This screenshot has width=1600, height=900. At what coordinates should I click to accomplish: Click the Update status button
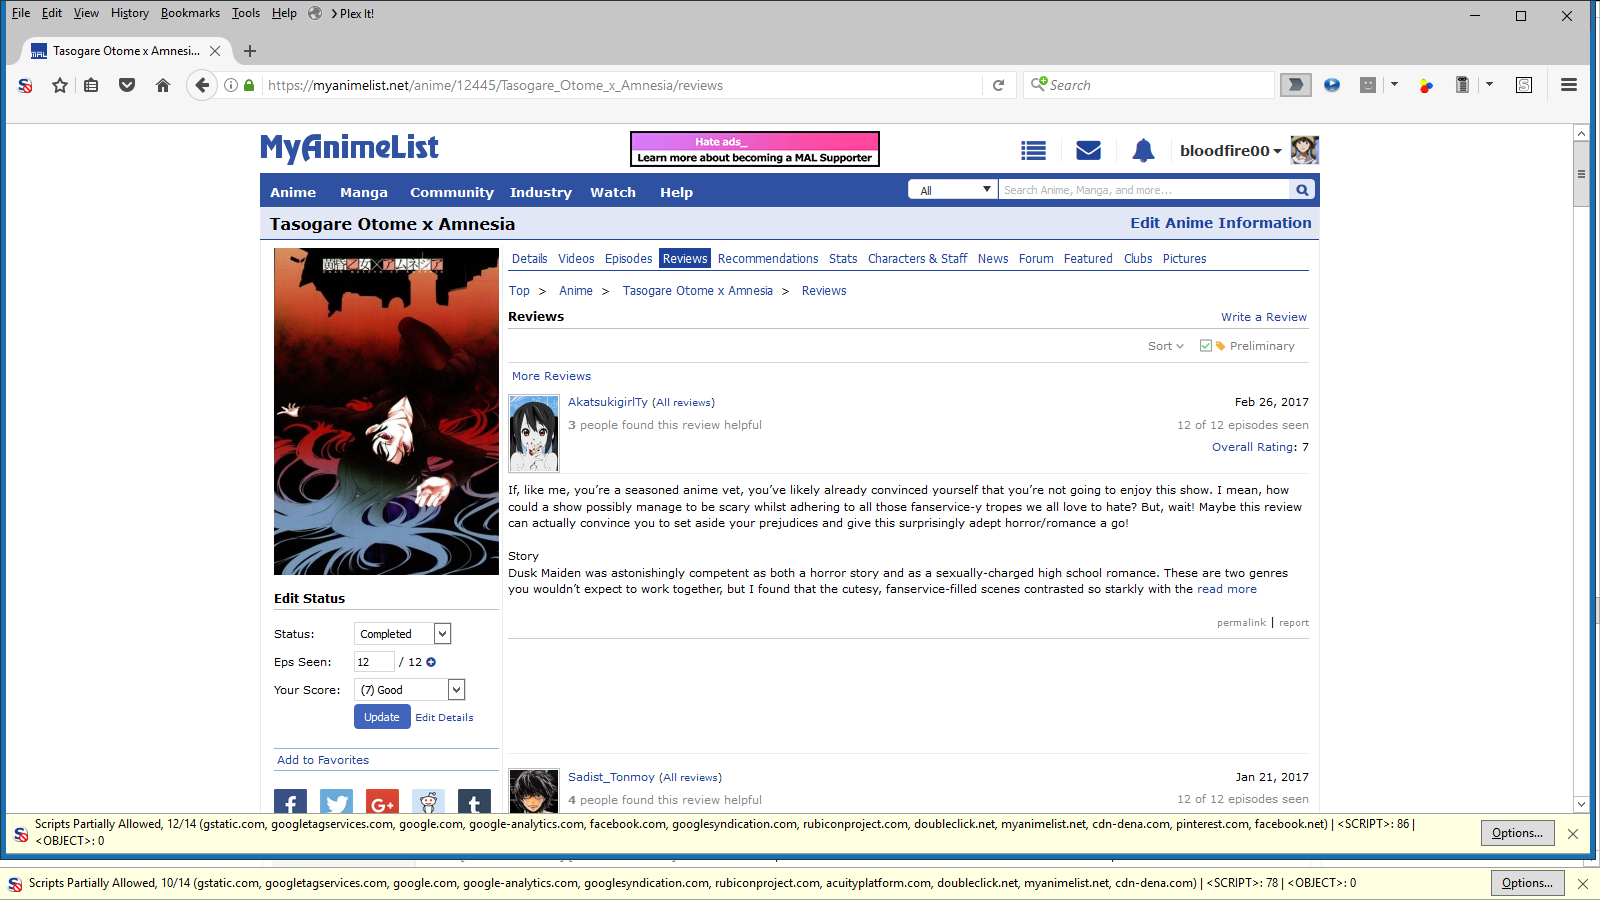pyautogui.click(x=381, y=717)
